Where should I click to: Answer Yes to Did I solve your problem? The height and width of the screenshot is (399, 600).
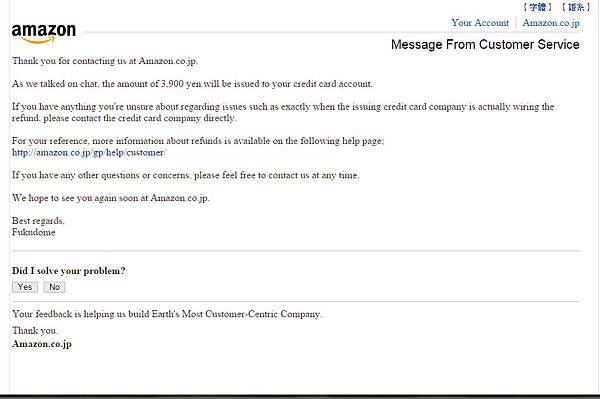click(x=25, y=287)
